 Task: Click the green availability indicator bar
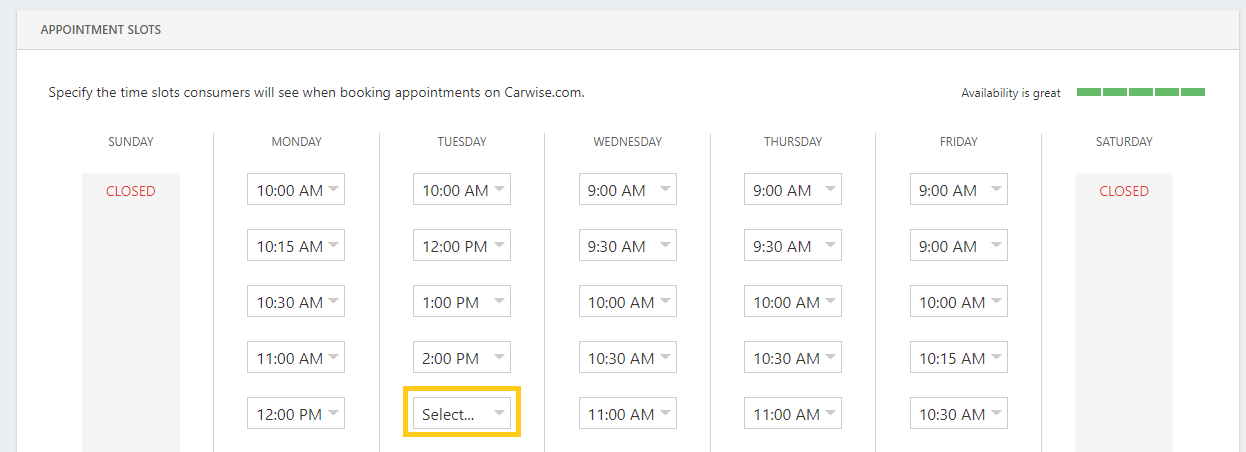point(1141,92)
